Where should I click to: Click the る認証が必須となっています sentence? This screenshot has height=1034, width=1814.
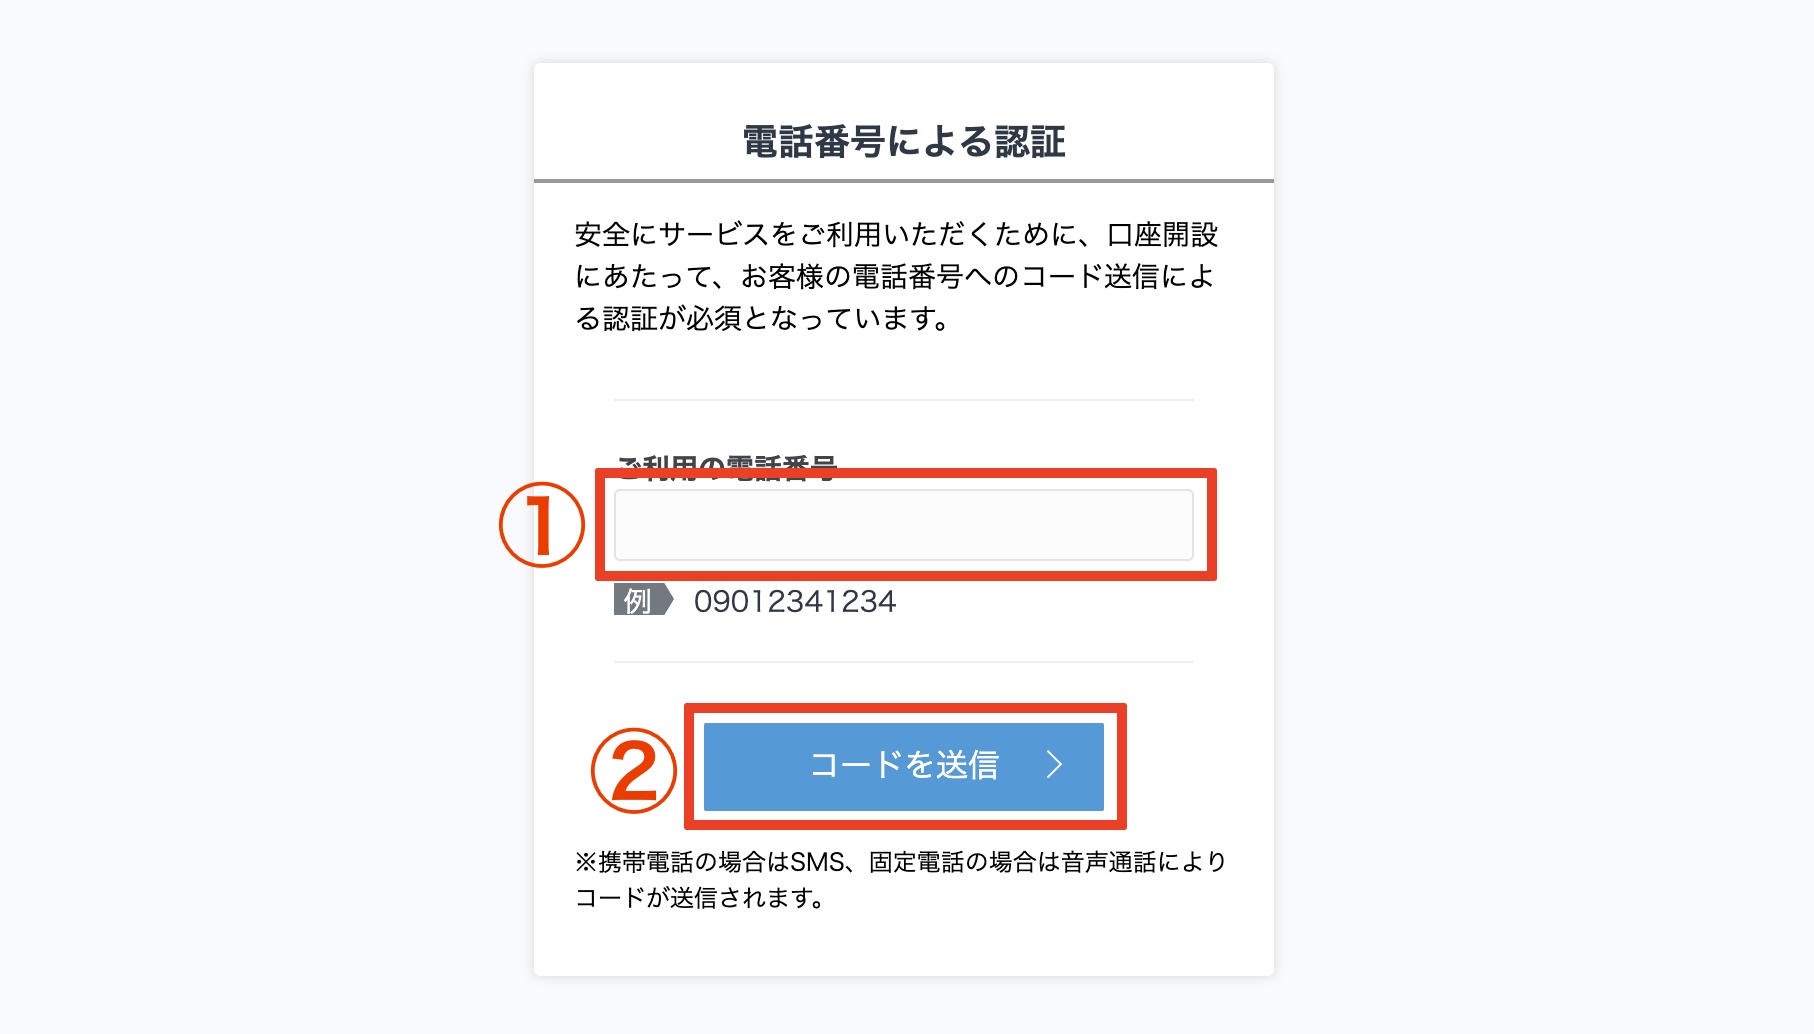tap(762, 319)
